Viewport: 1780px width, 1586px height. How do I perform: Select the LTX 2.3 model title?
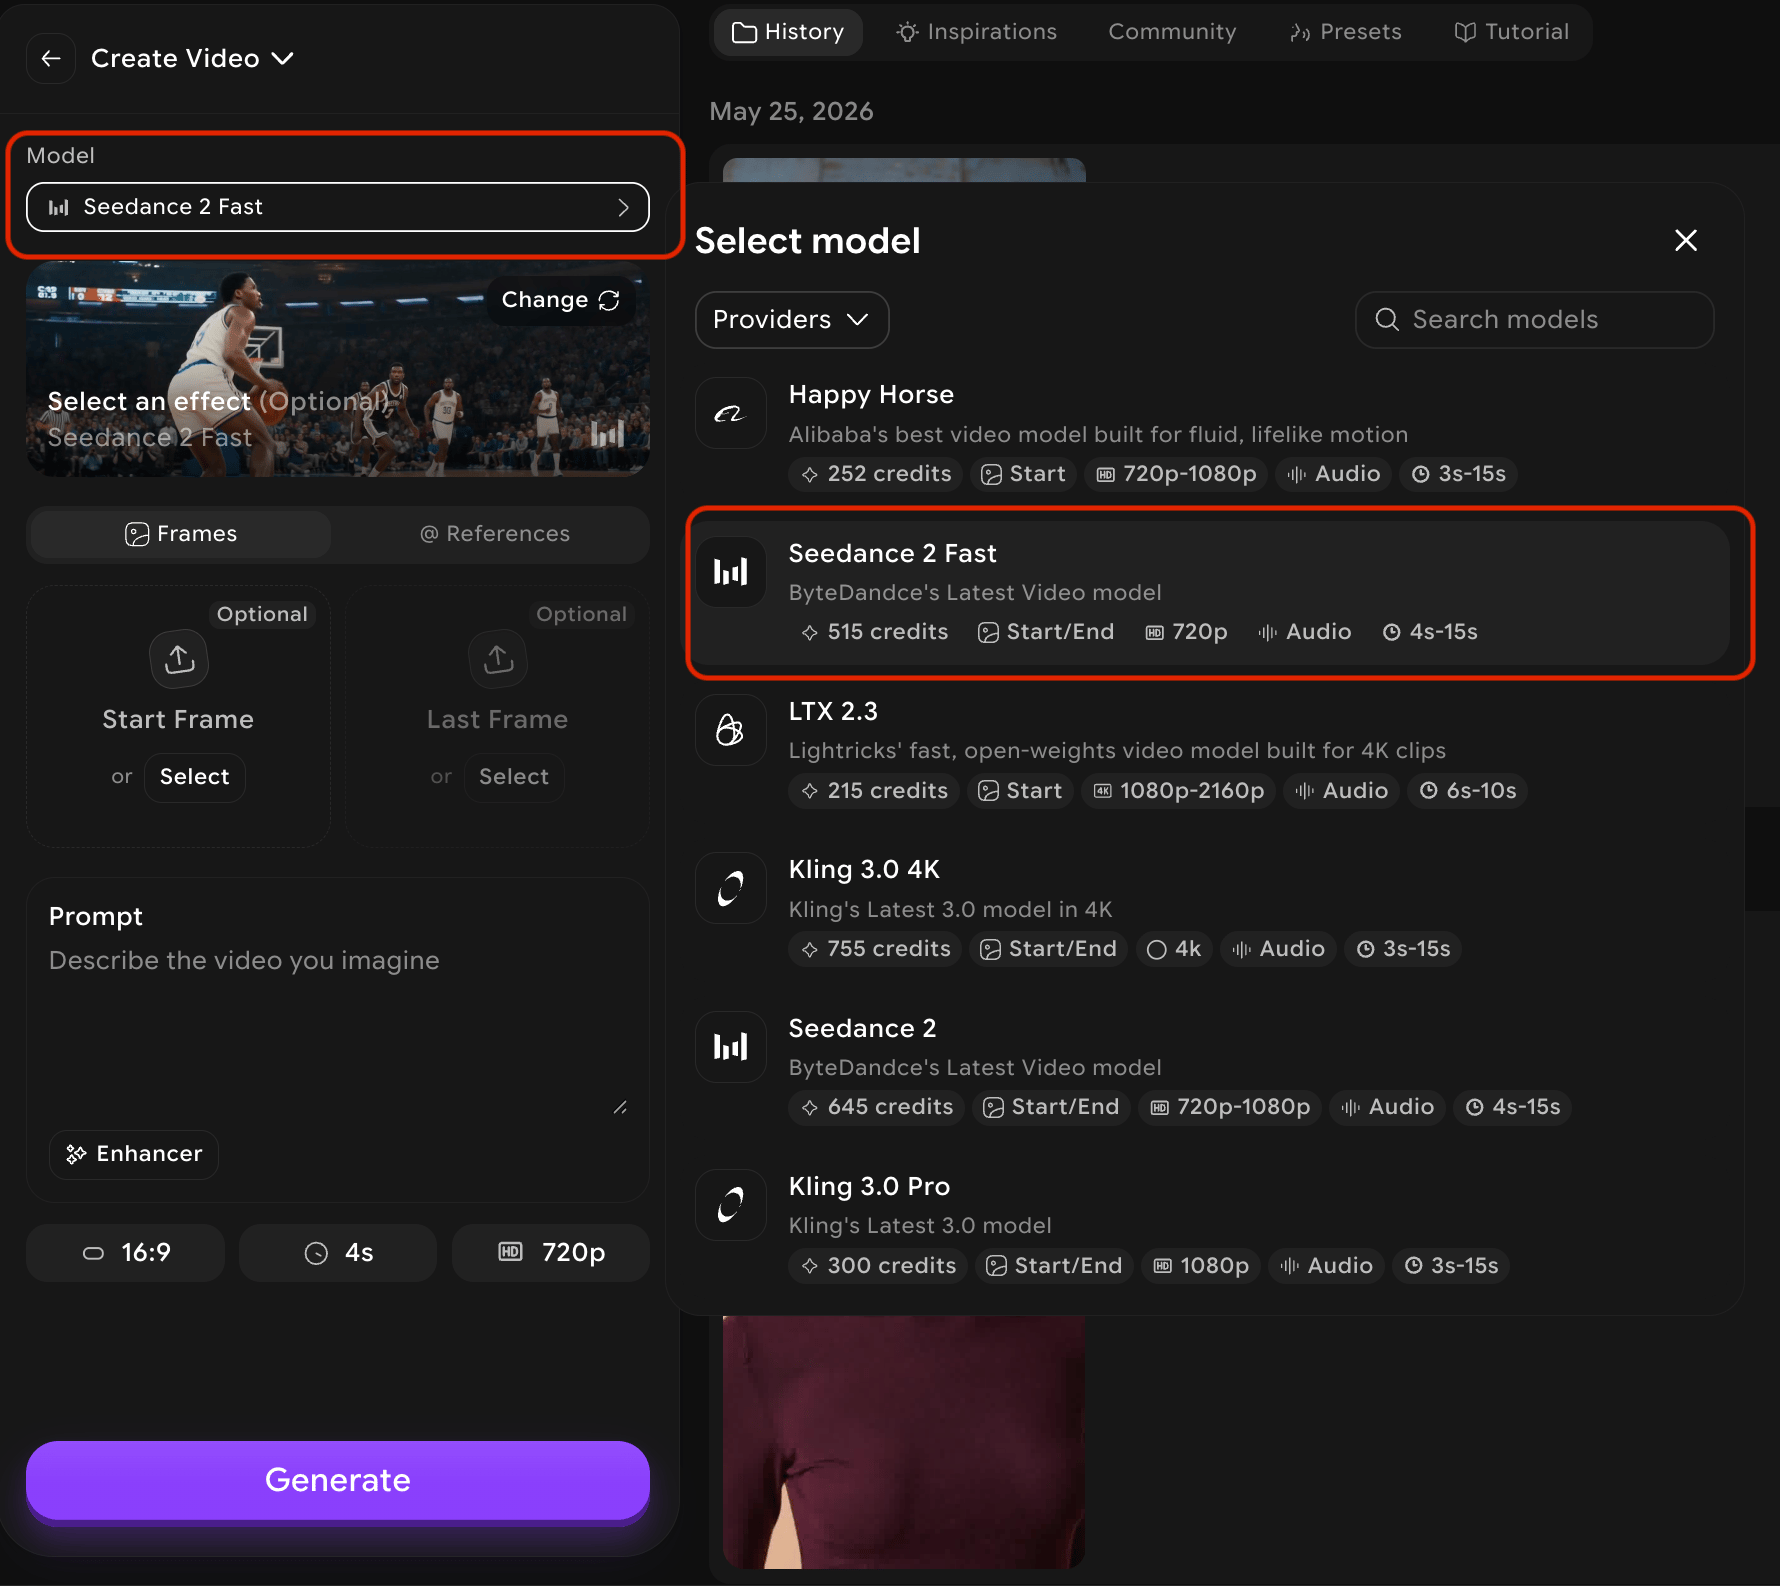(x=833, y=712)
